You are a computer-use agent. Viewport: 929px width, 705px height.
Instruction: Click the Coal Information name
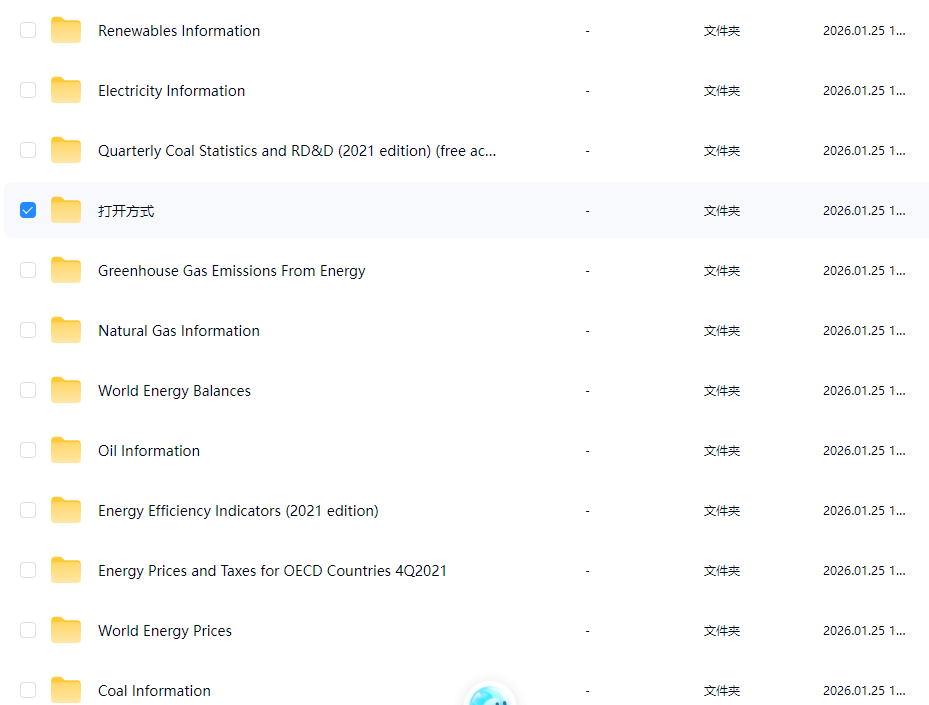point(154,691)
